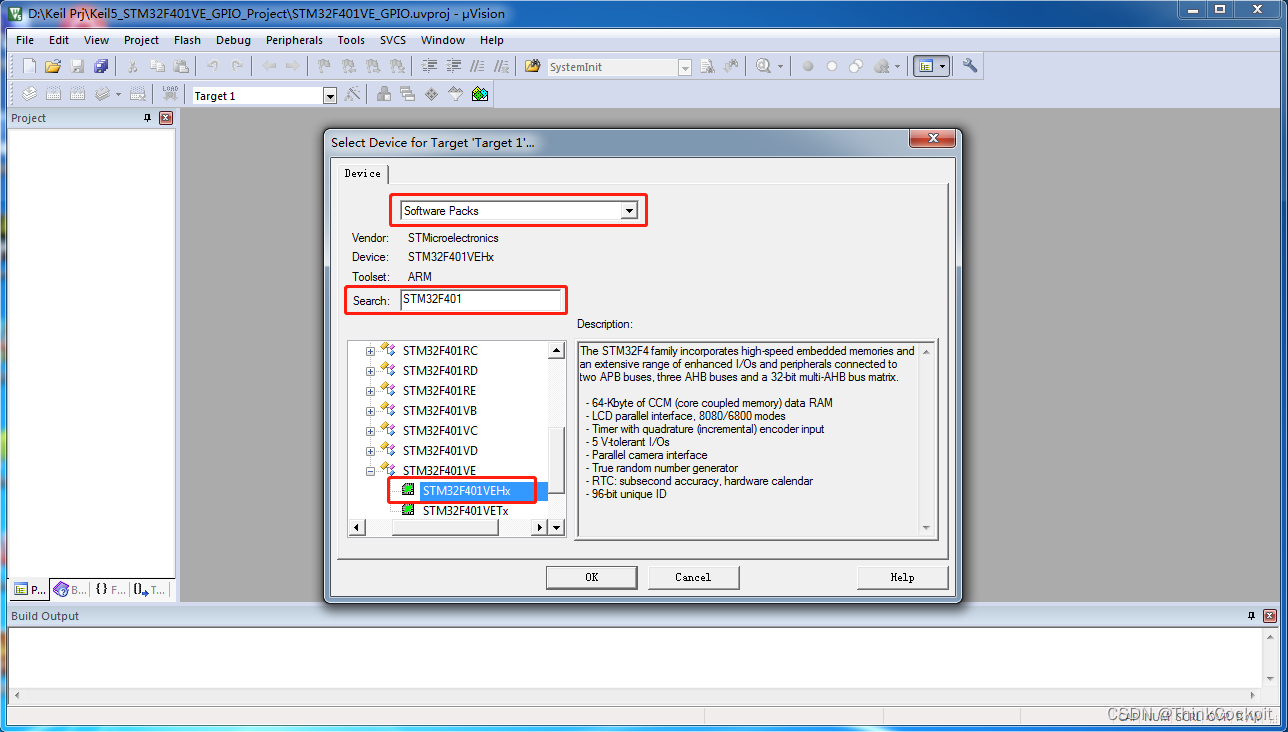The height and width of the screenshot is (732, 1288).
Task: Switch to the Books tab in Project panel
Action: point(70,590)
